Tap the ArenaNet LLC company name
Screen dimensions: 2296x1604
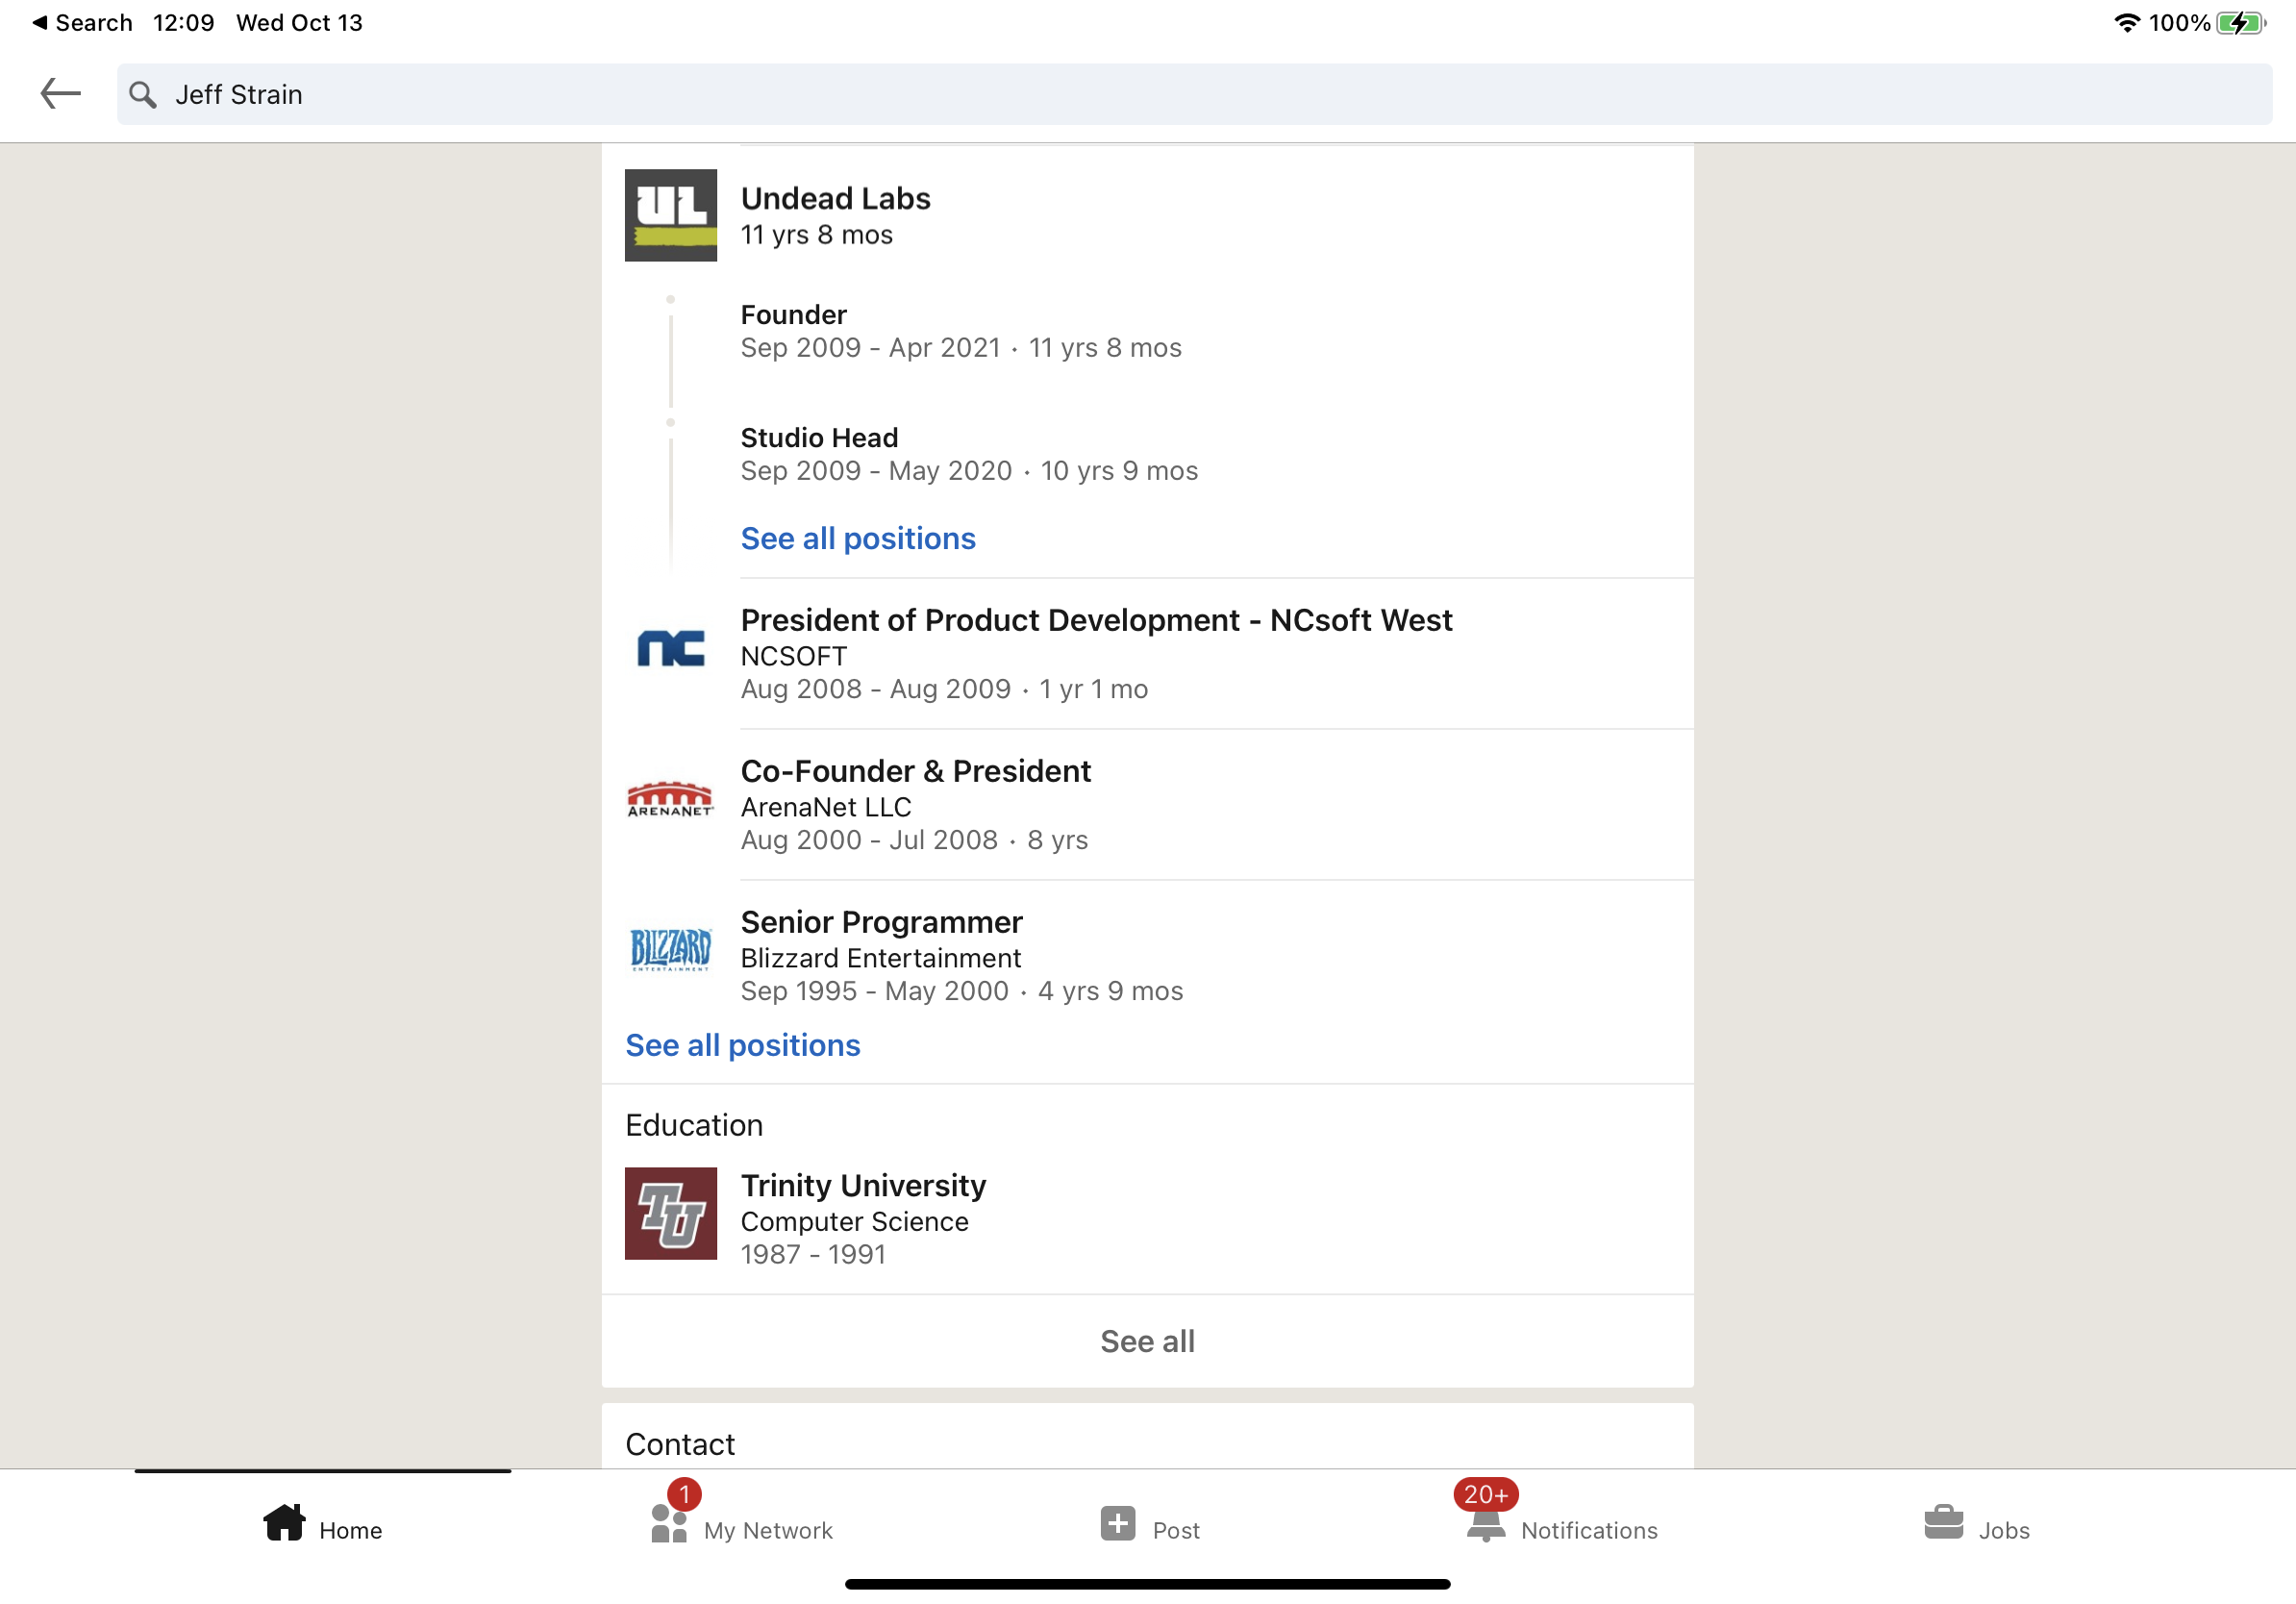pyautogui.click(x=826, y=808)
